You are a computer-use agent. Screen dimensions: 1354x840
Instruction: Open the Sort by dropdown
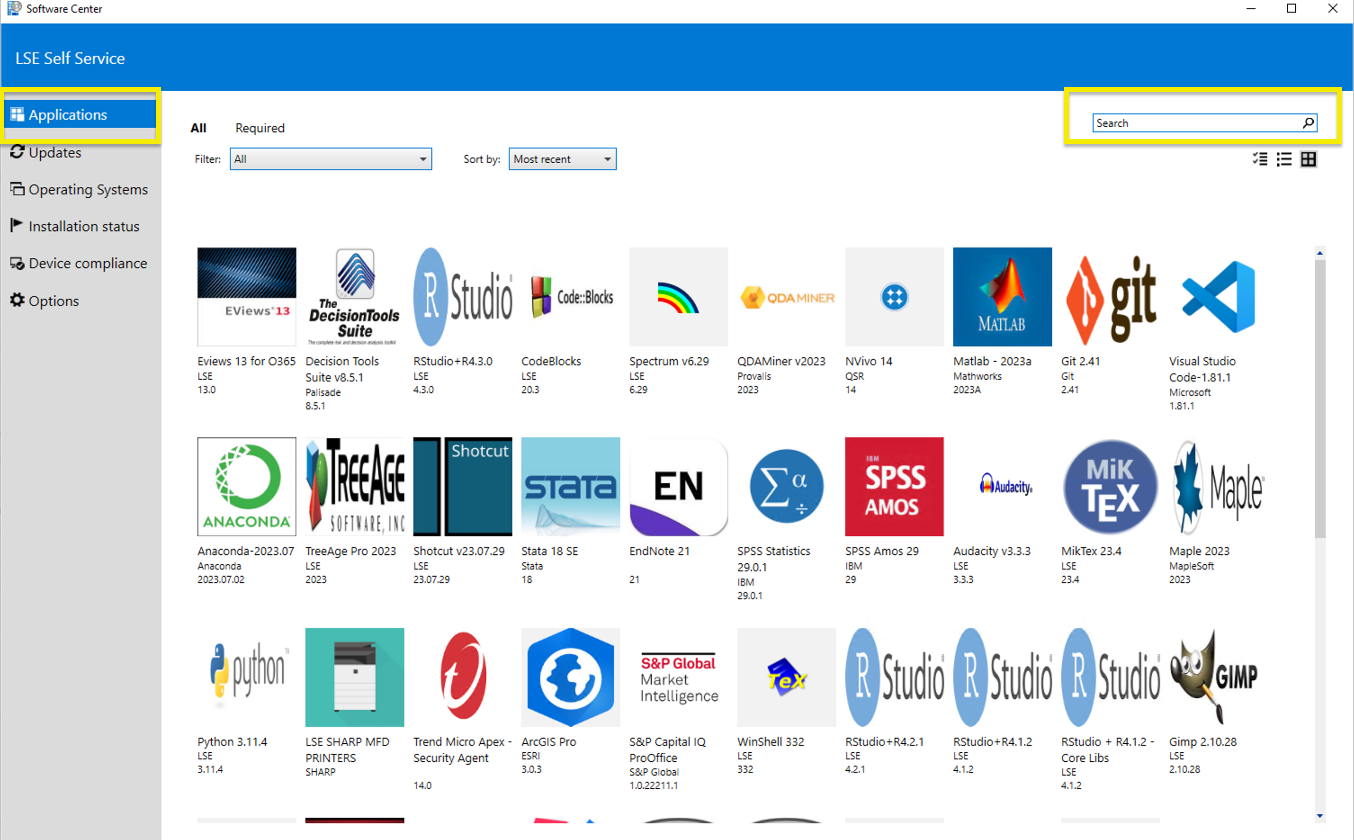coord(562,159)
